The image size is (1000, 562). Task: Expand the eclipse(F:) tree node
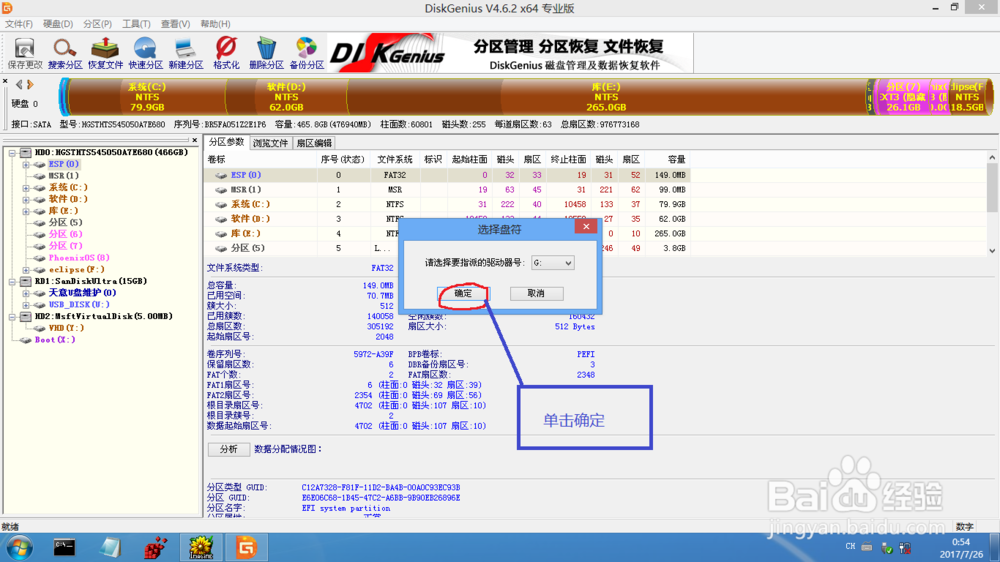[x=26, y=270]
